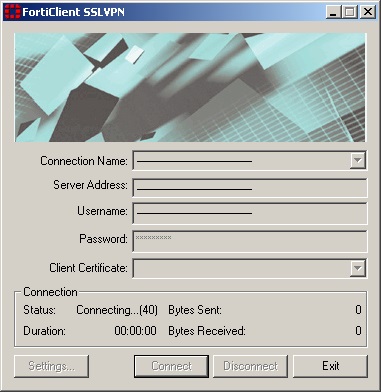Minimize the FortiClient SSLVPN window
This screenshot has height=392, width=381.
pyautogui.click(x=333, y=12)
